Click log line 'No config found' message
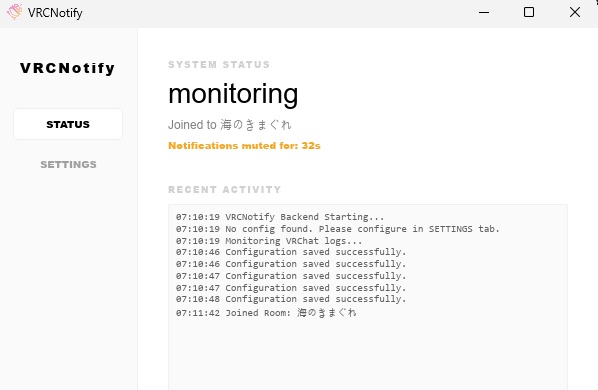 [338, 229]
